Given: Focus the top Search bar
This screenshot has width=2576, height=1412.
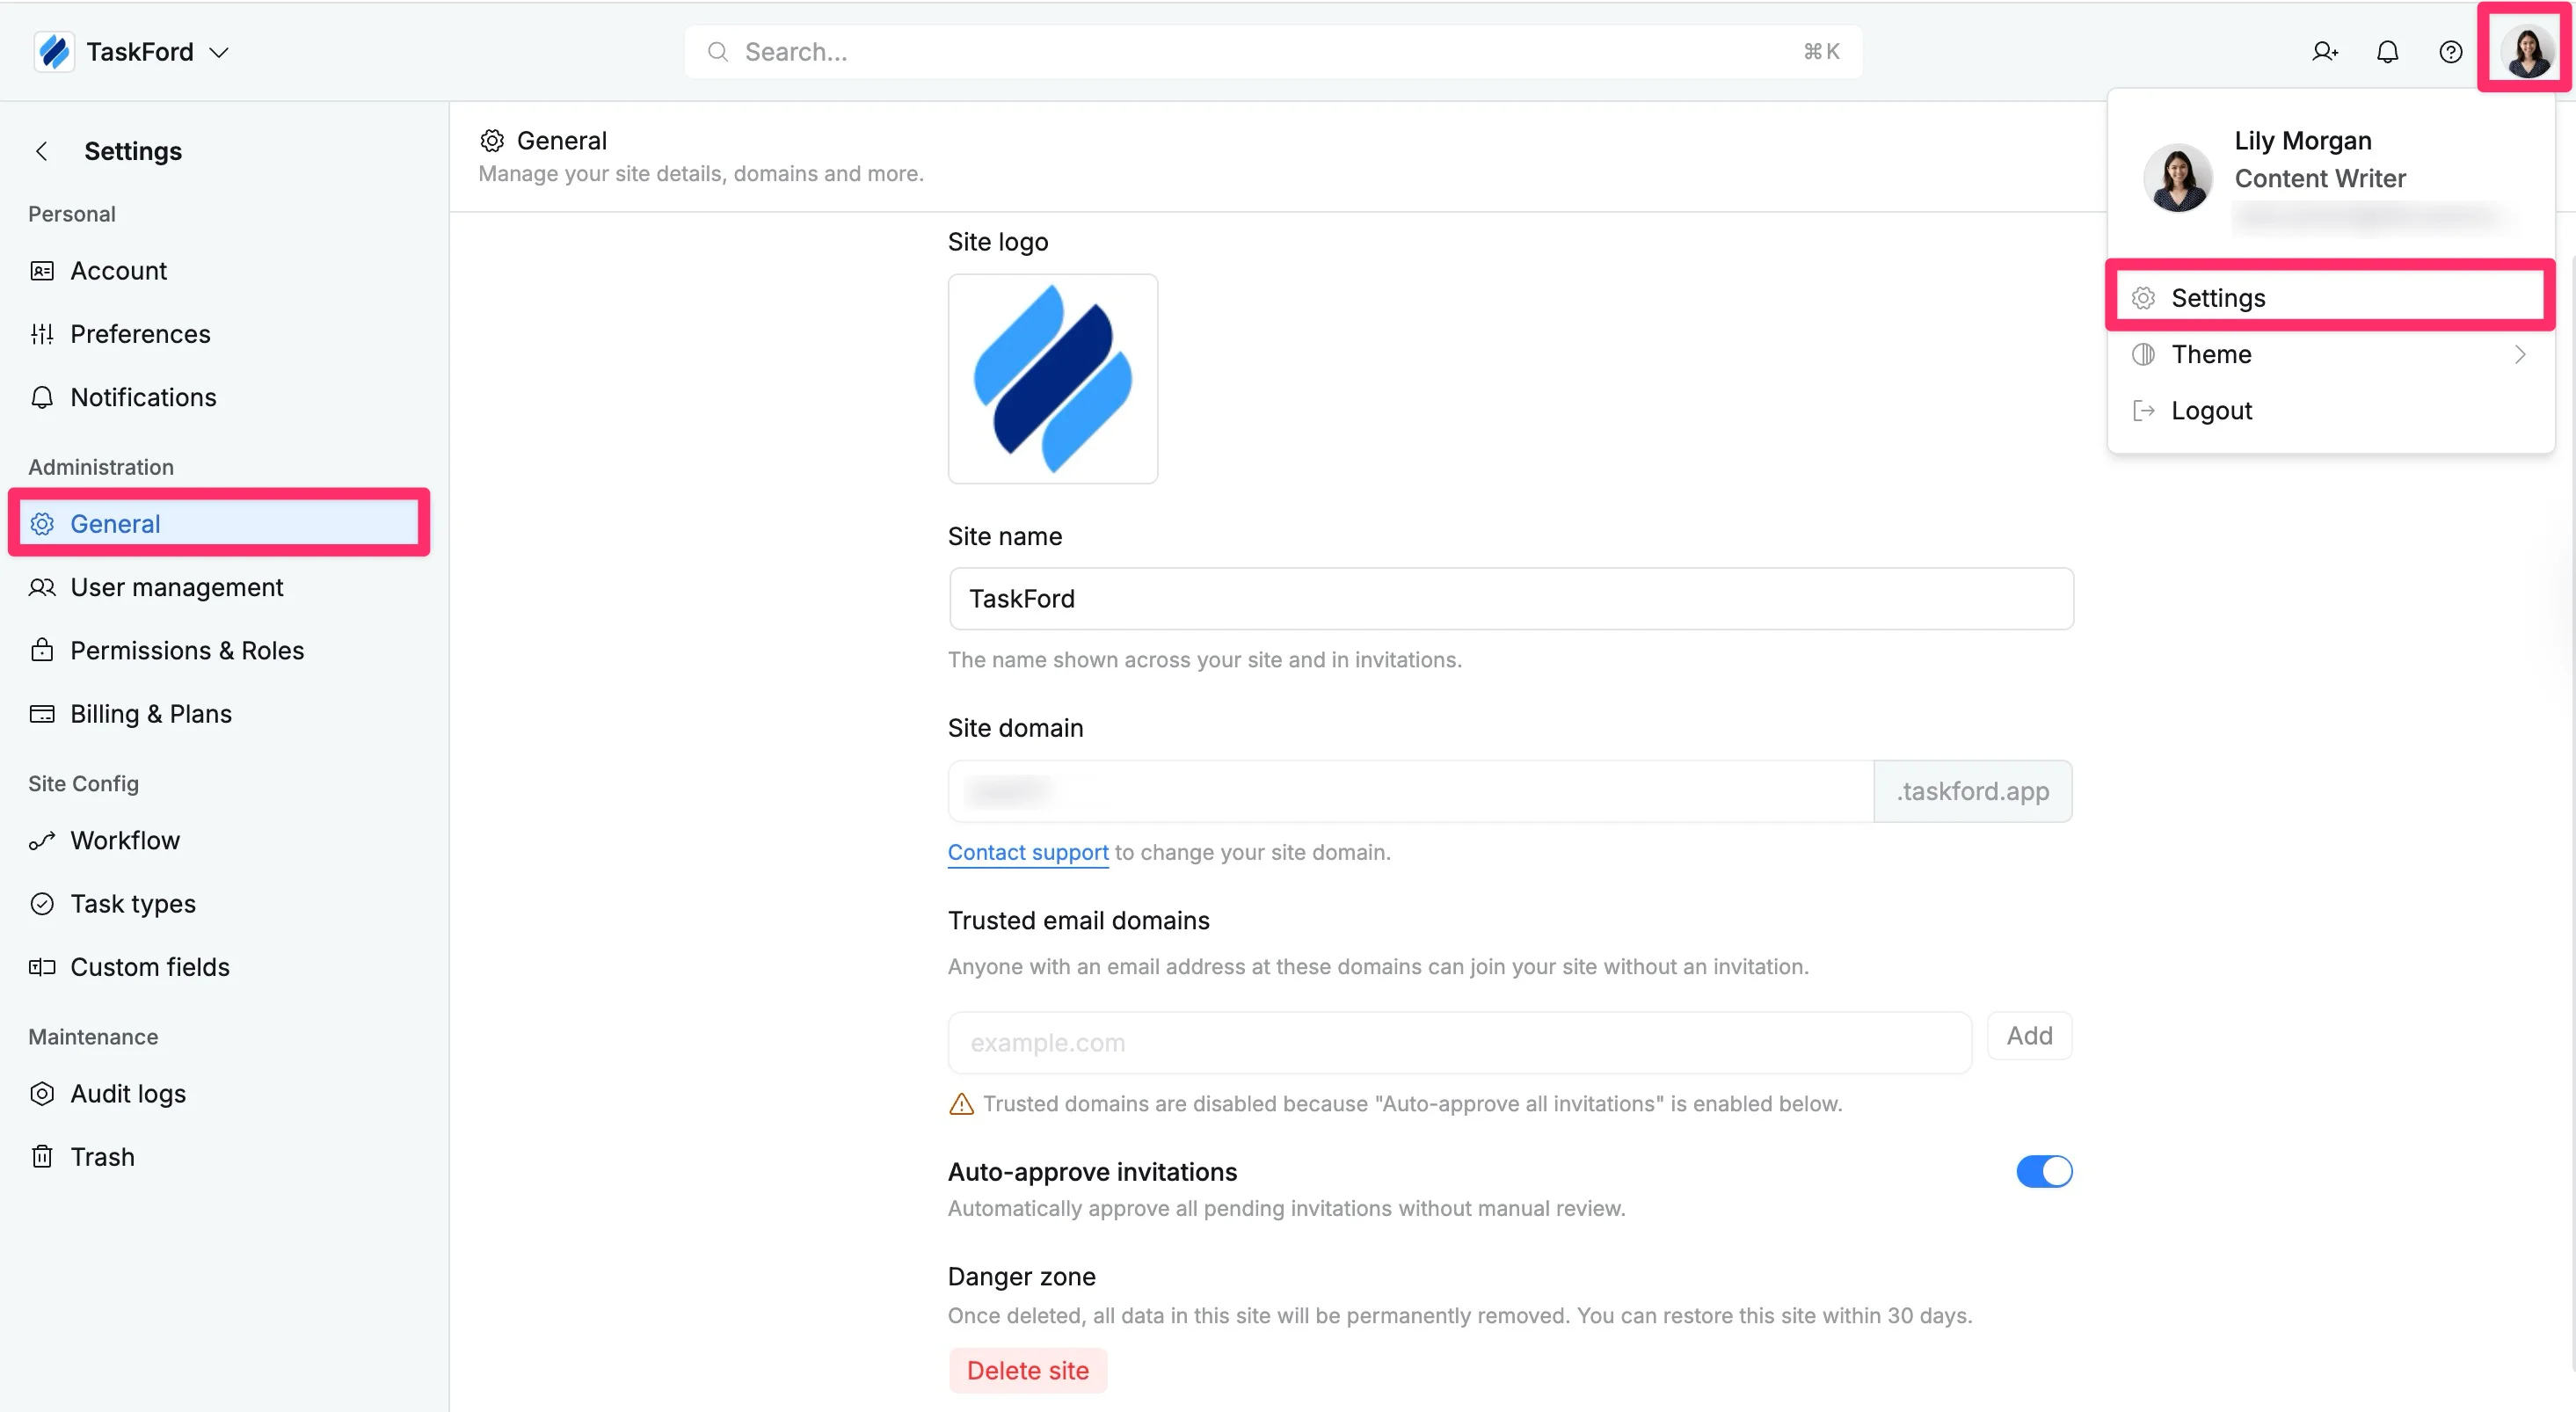Looking at the screenshot, I should click(1272, 52).
